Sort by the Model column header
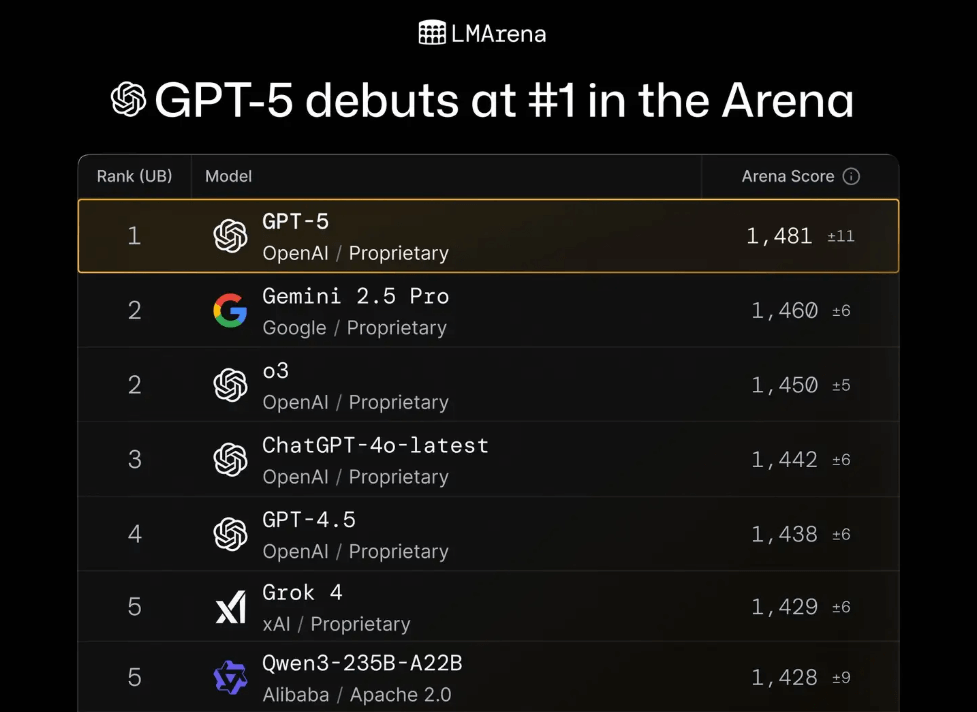 pyautogui.click(x=229, y=176)
